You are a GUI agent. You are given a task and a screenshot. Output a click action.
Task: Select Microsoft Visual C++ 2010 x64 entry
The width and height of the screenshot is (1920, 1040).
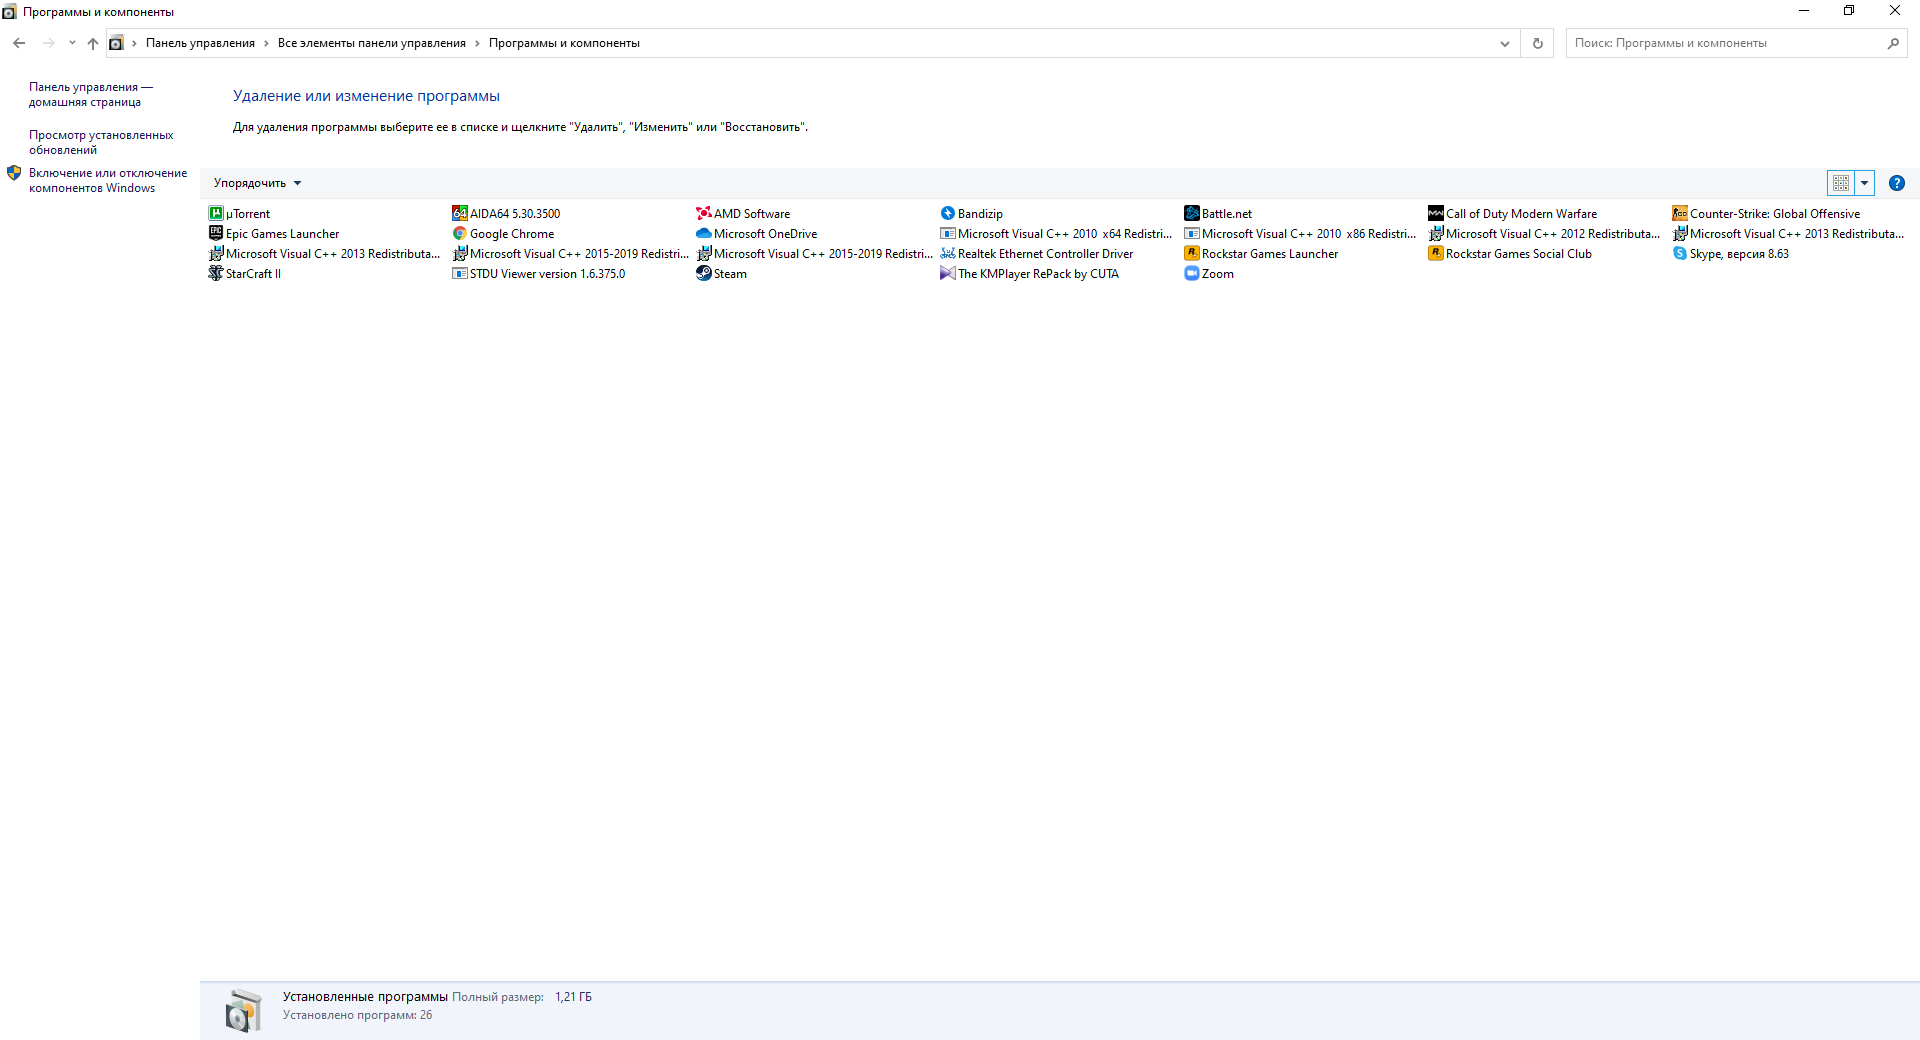click(x=1057, y=233)
